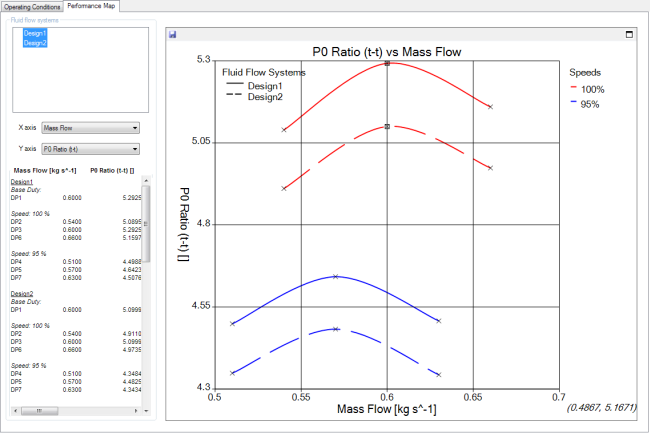Click the Design1 heading in the data table

[x=22, y=181]
